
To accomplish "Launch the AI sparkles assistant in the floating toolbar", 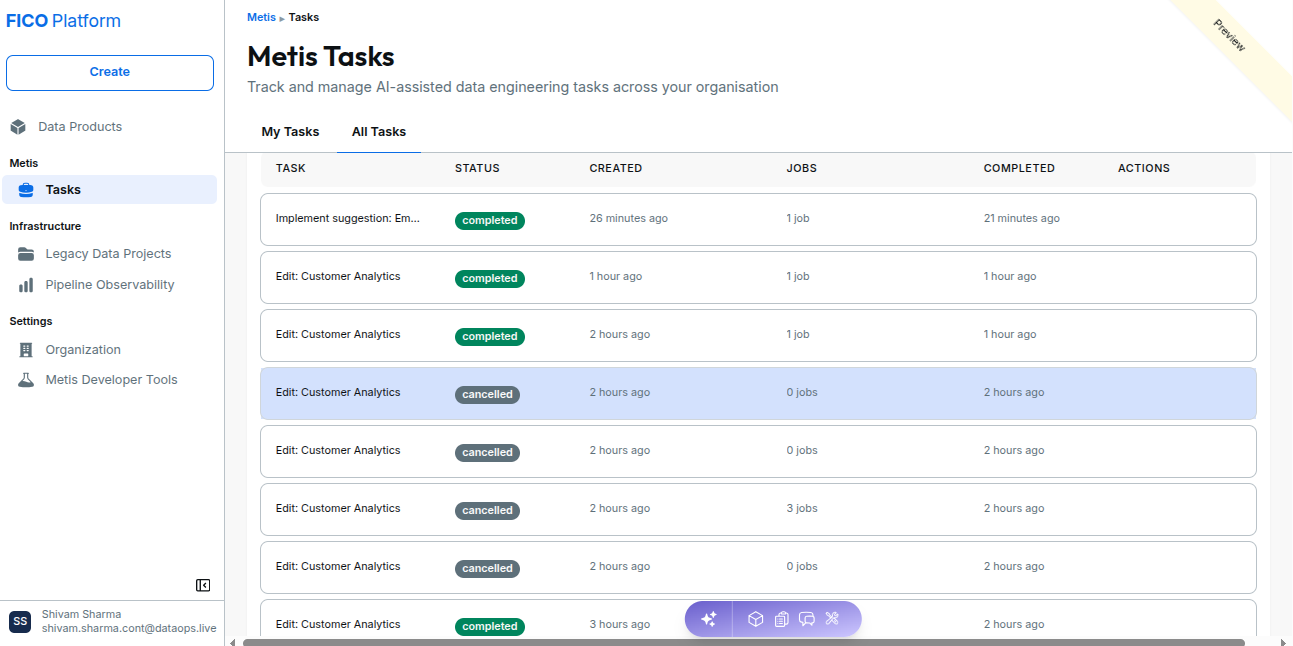I will [709, 619].
